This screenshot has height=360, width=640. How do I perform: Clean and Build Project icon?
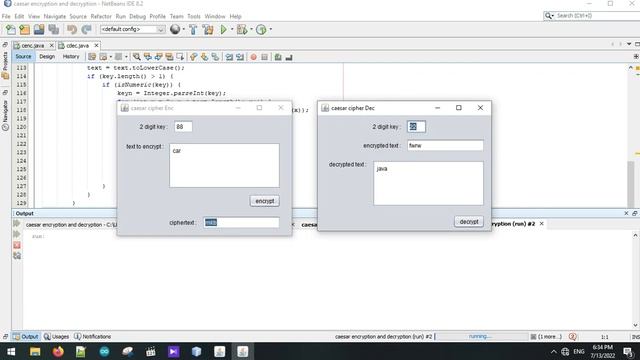click(208, 29)
